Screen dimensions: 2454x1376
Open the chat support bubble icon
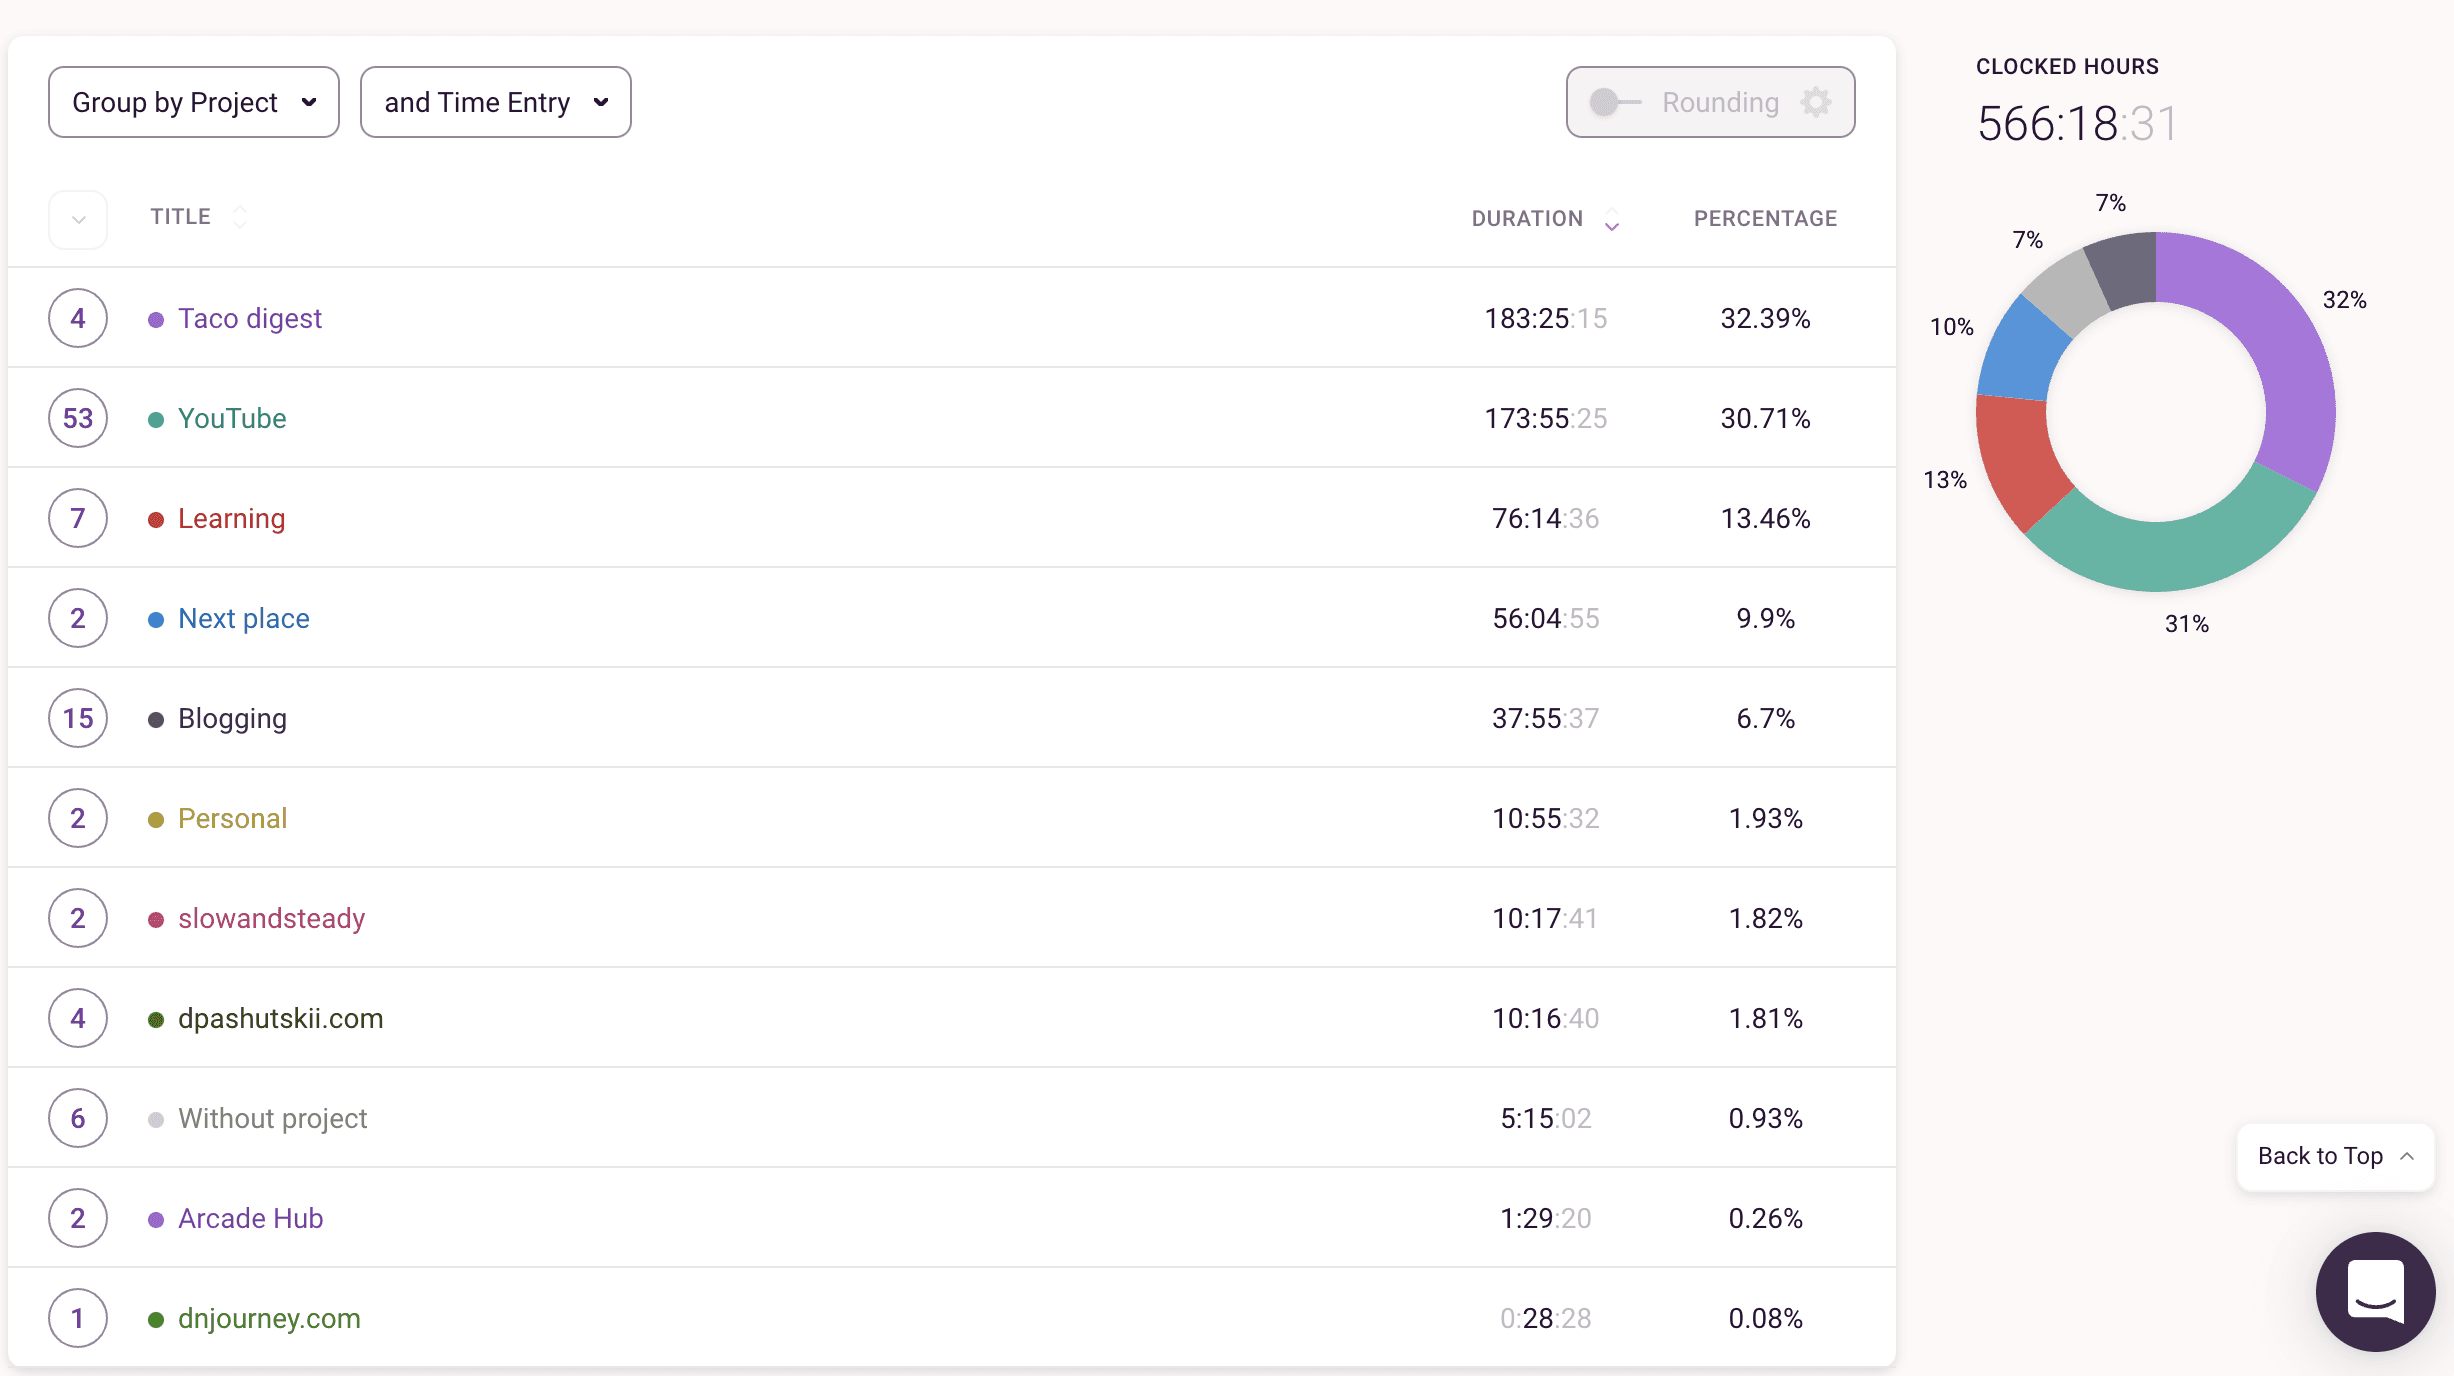coord(2376,1292)
